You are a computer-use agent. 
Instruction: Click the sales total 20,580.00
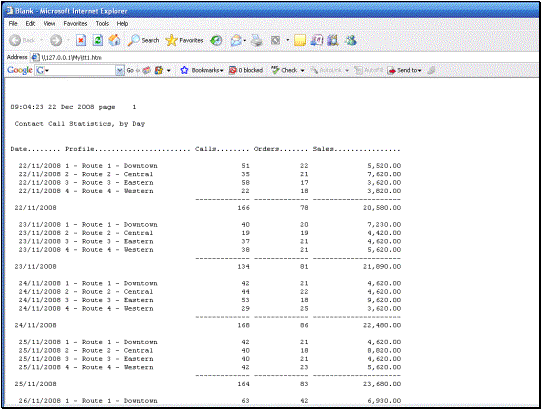tap(382, 208)
